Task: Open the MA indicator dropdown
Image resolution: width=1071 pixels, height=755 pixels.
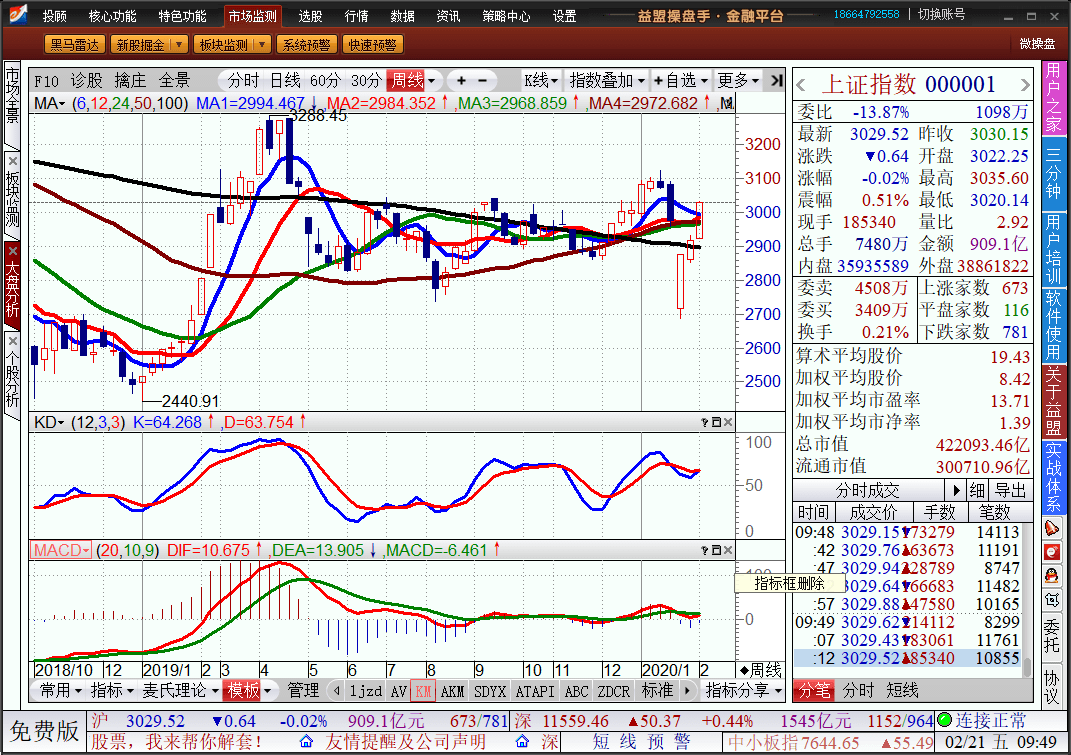Action: click(x=50, y=103)
